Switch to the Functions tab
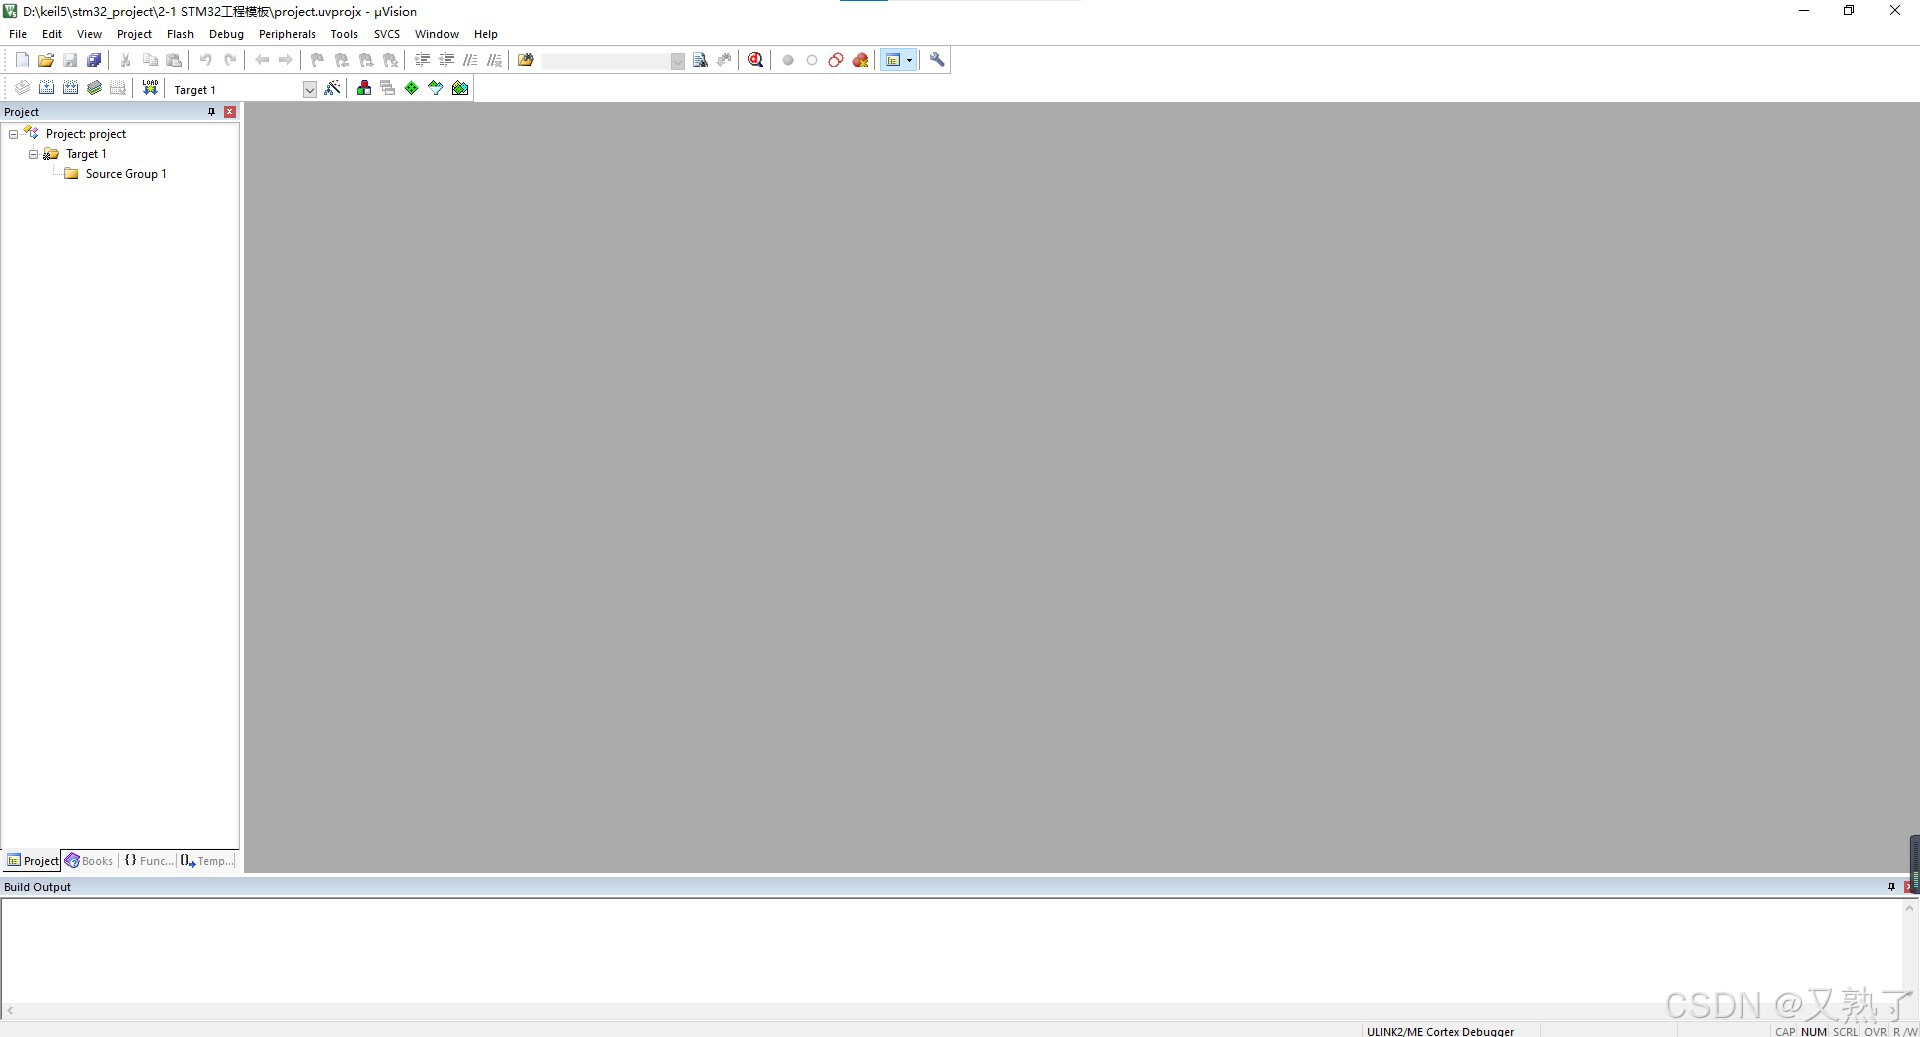 pyautogui.click(x=149, y=861)
